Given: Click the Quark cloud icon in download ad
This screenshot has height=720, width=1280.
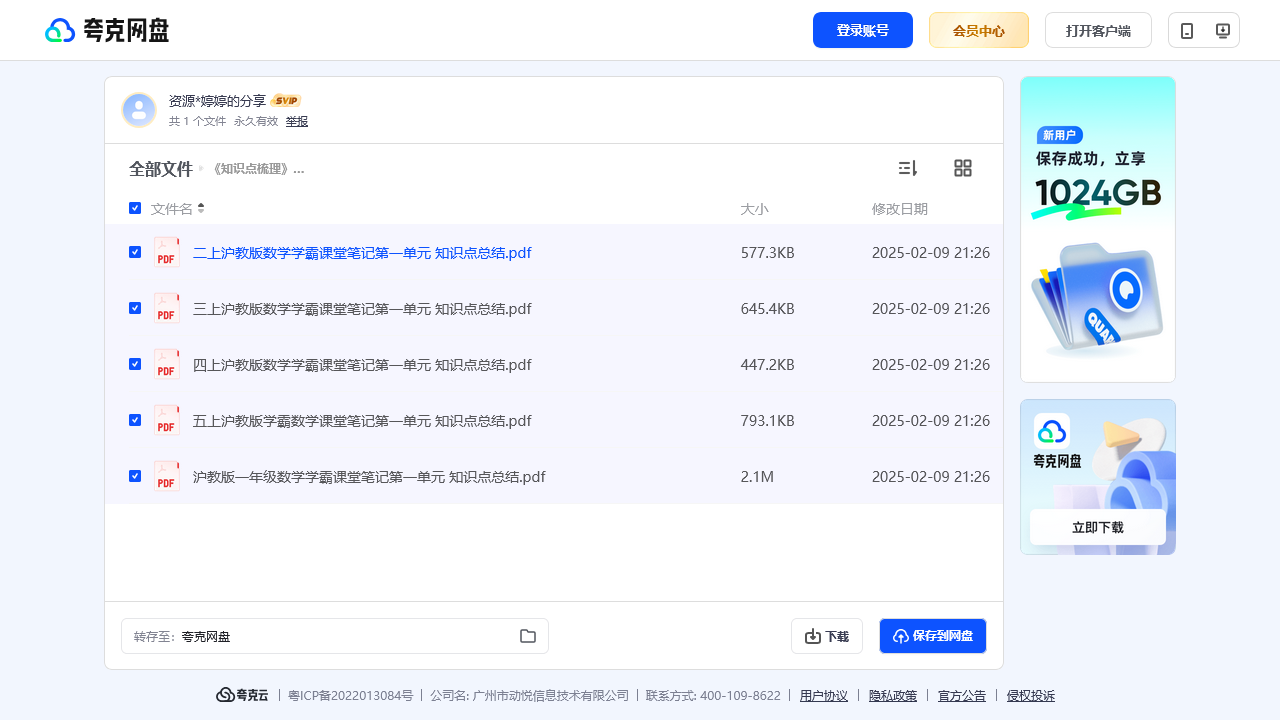Looking at the screenshot, I should [1052, 431].
